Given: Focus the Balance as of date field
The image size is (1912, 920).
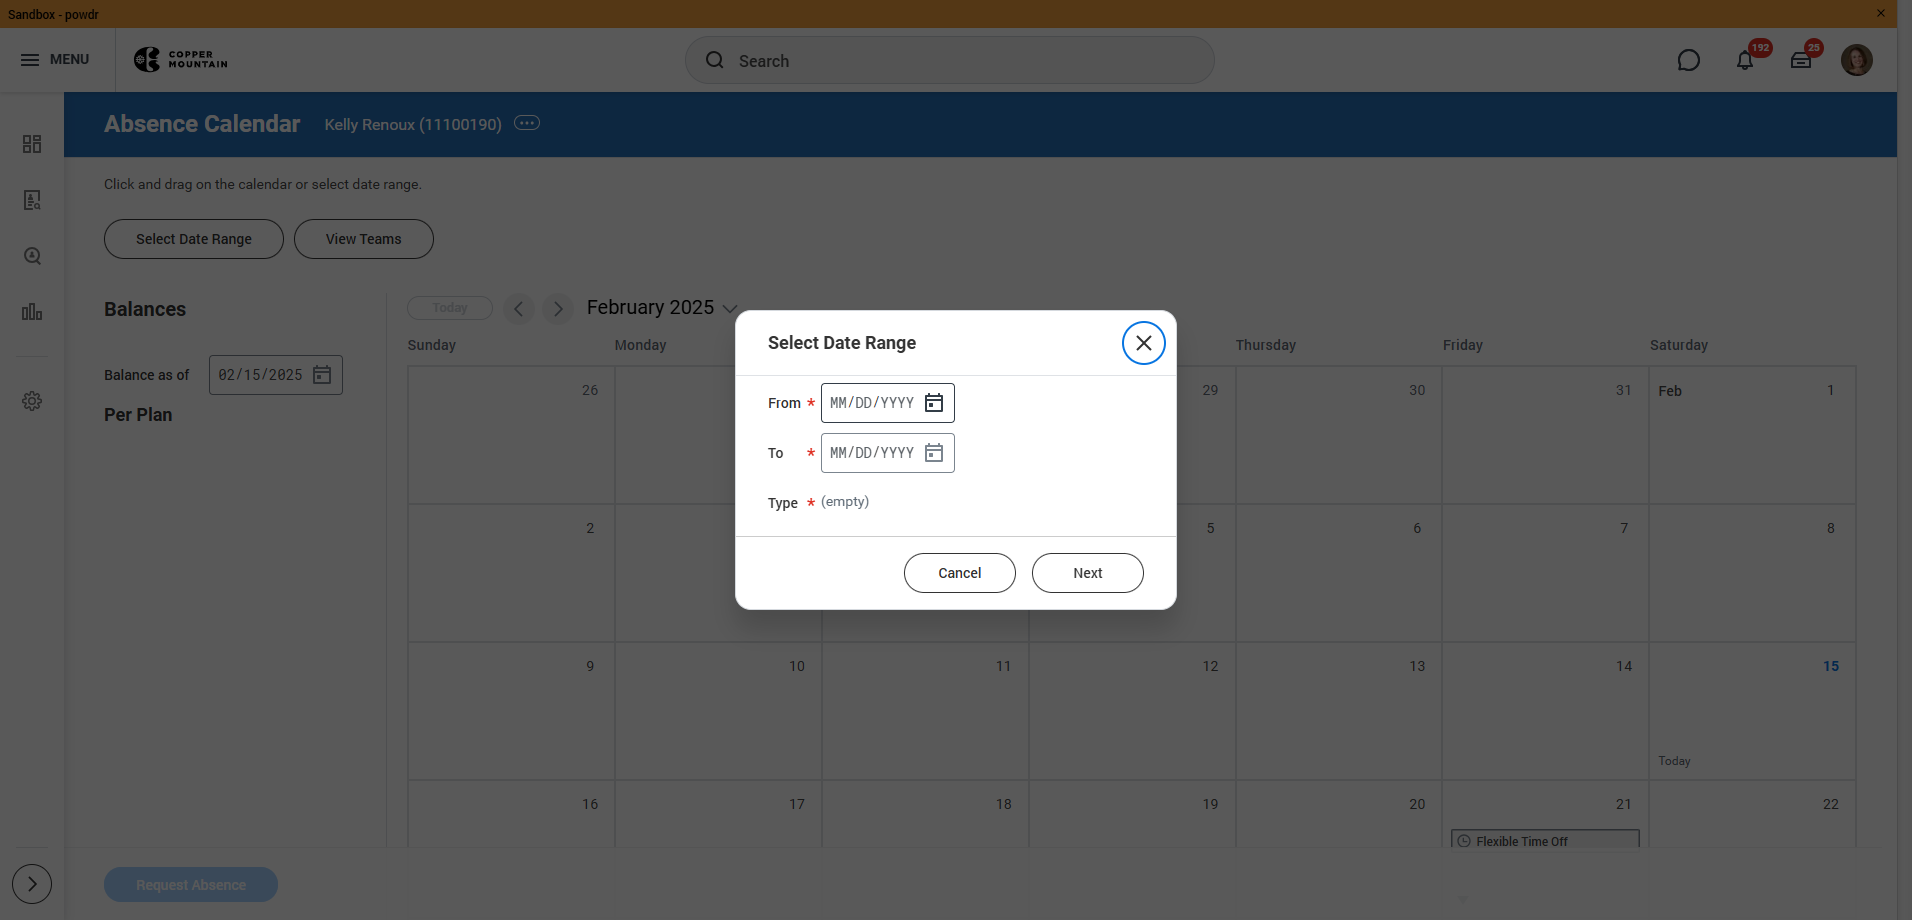Looking at the screenshot, I should click(276, 375).
